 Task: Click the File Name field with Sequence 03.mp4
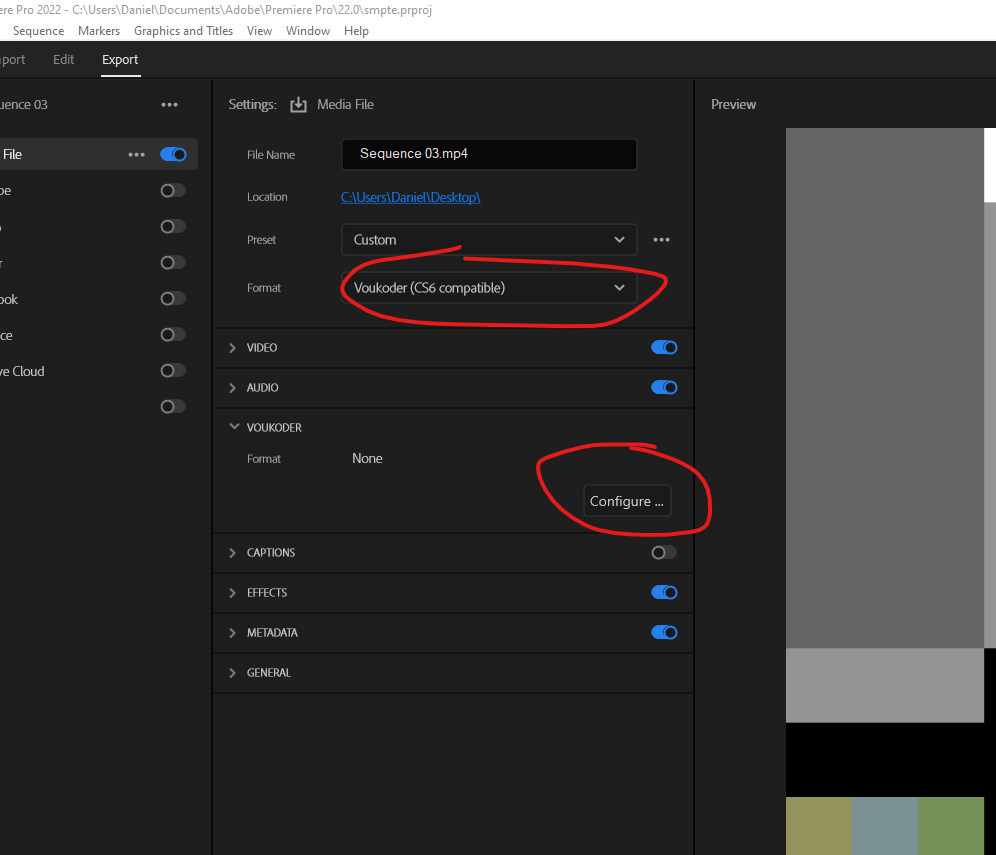click(489, 155)
